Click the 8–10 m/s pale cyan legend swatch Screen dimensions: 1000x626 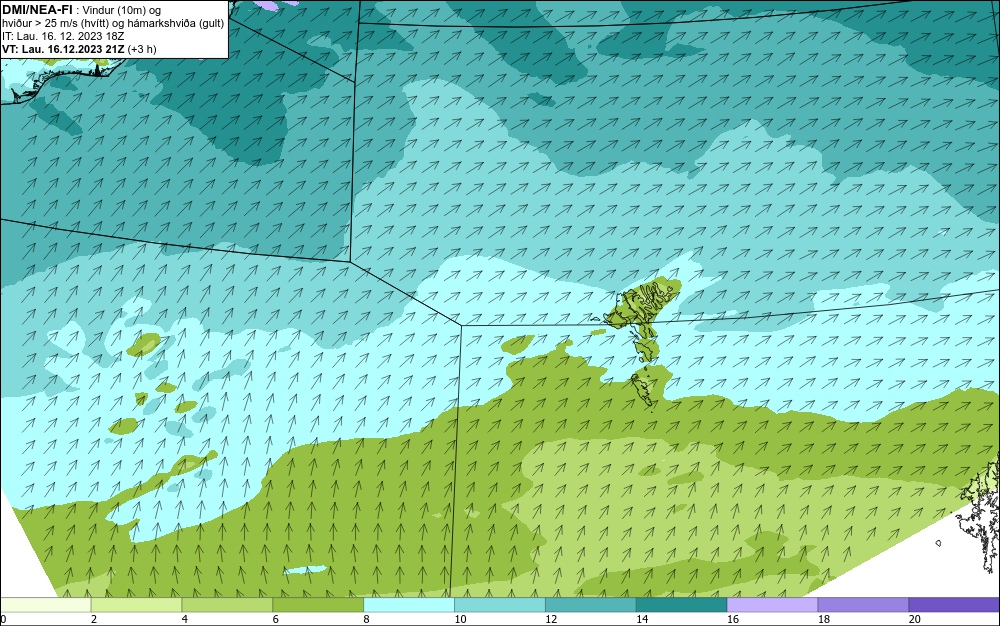[409, 605]
